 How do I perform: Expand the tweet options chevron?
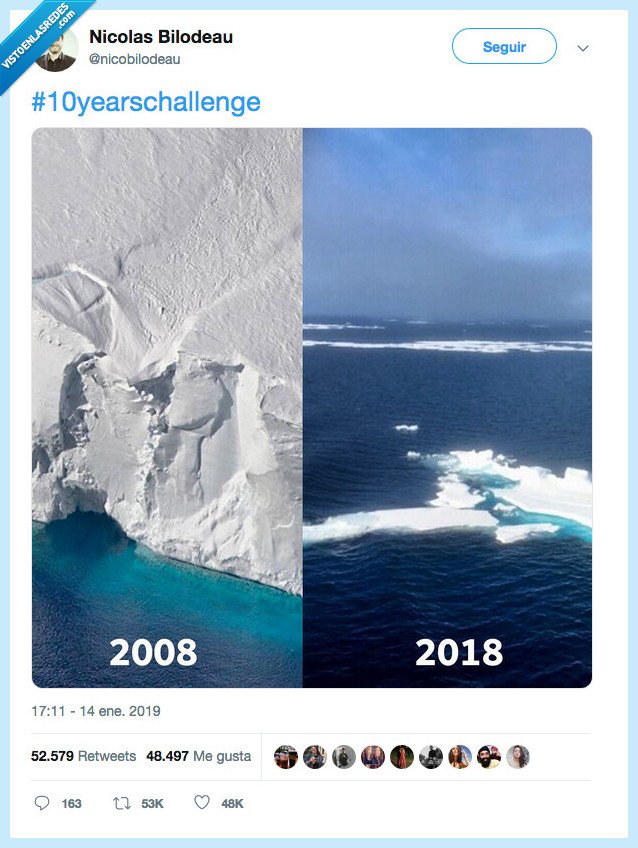coord(583,48)
